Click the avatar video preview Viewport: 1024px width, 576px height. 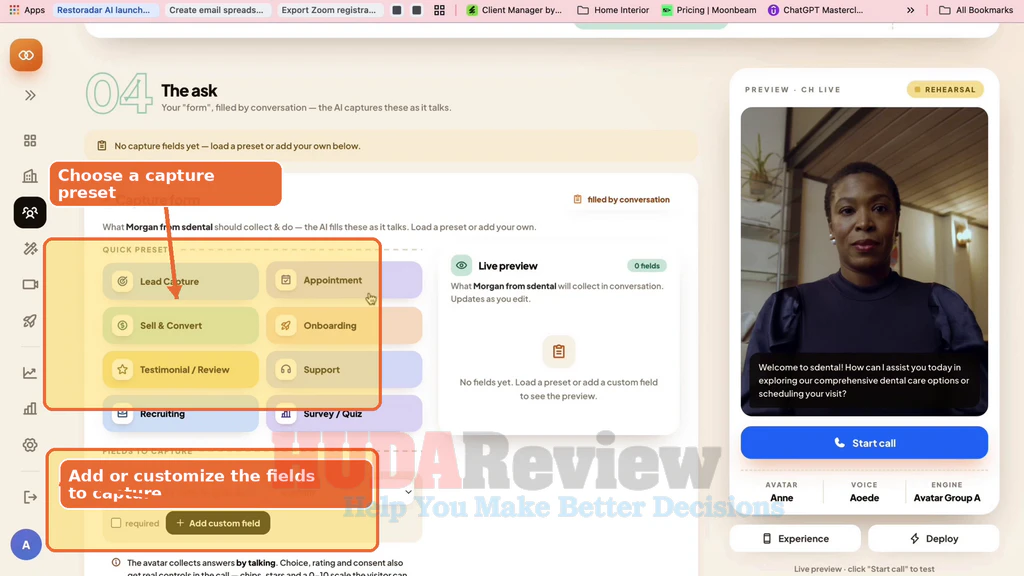click(x=864, y=261)
